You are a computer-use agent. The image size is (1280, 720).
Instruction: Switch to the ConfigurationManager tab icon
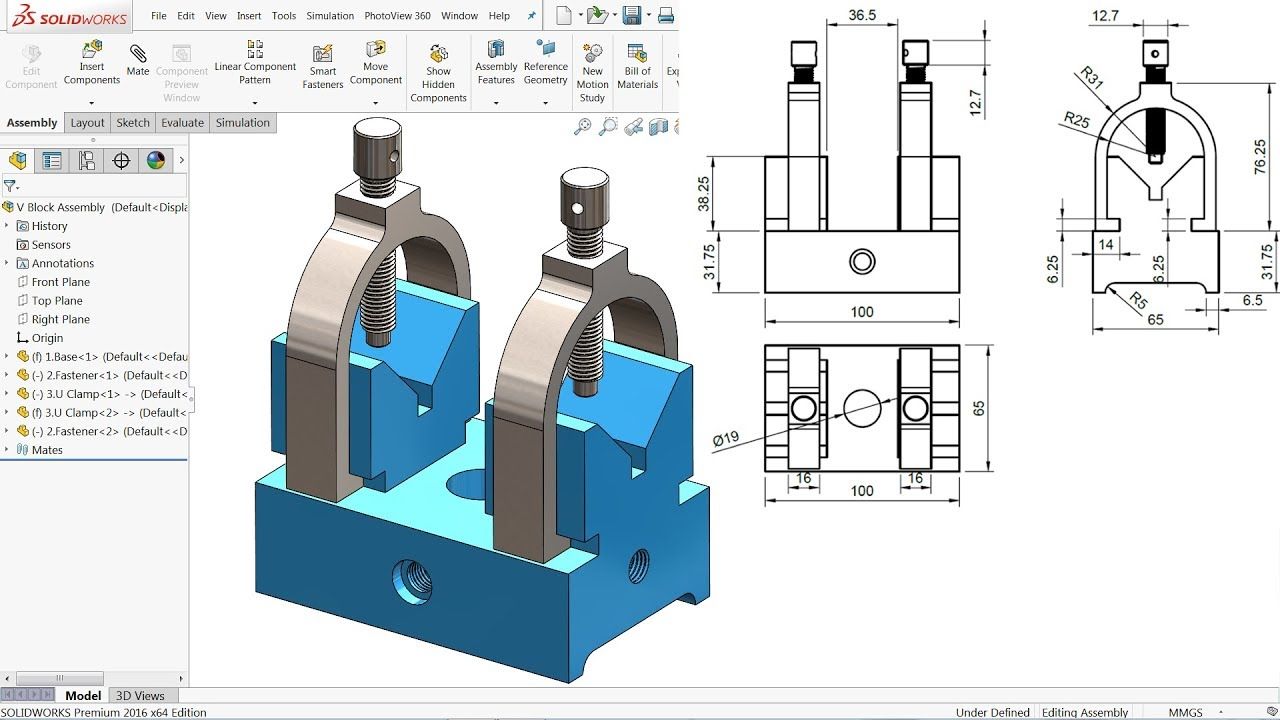pos(87,161)
